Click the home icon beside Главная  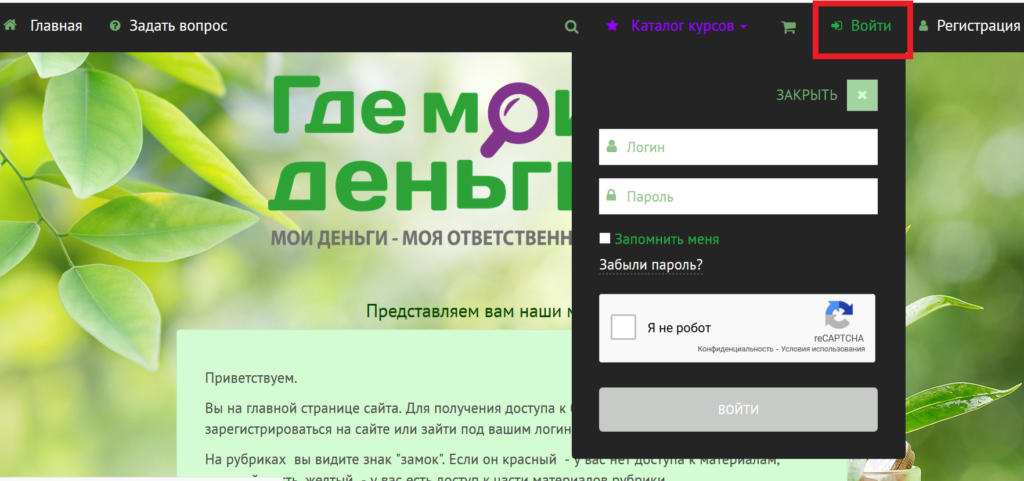9,25
